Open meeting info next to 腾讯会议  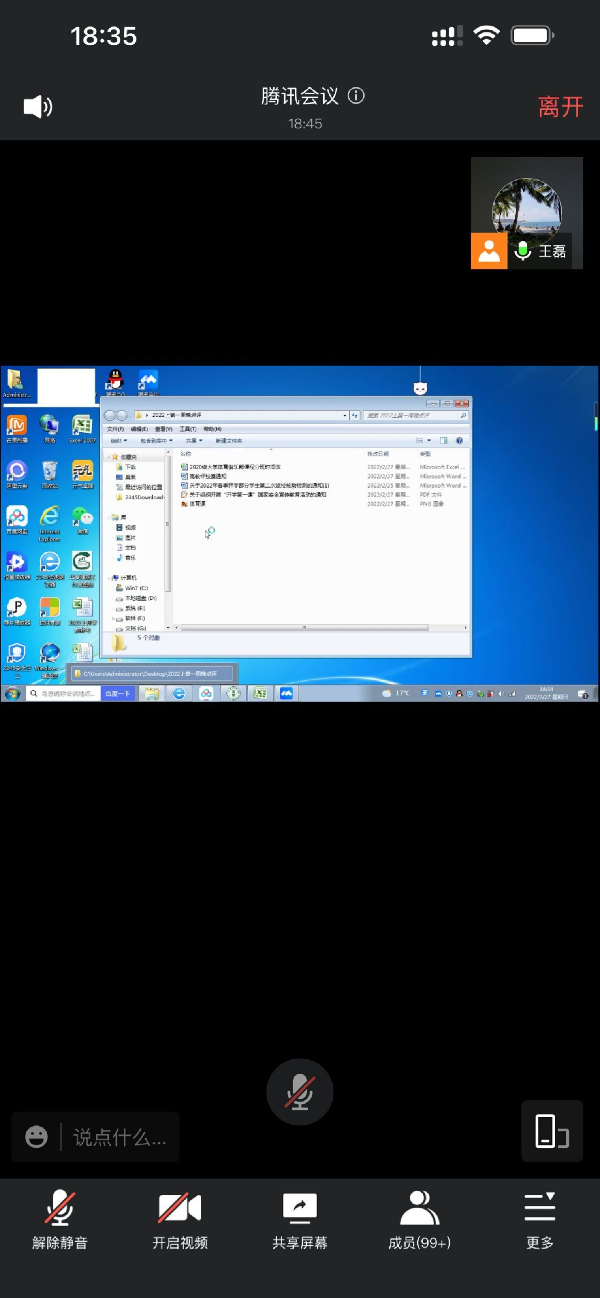pos(356,96)
